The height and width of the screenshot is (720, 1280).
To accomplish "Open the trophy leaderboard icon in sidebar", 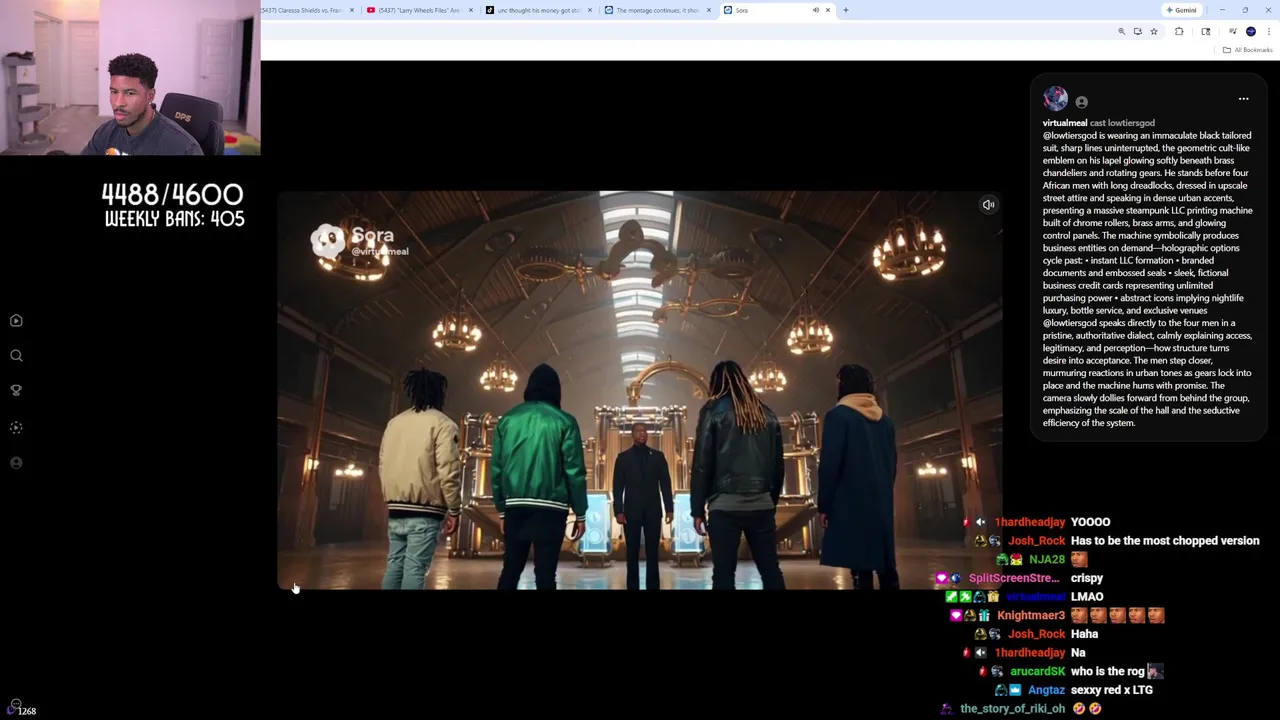I will 16,390.
